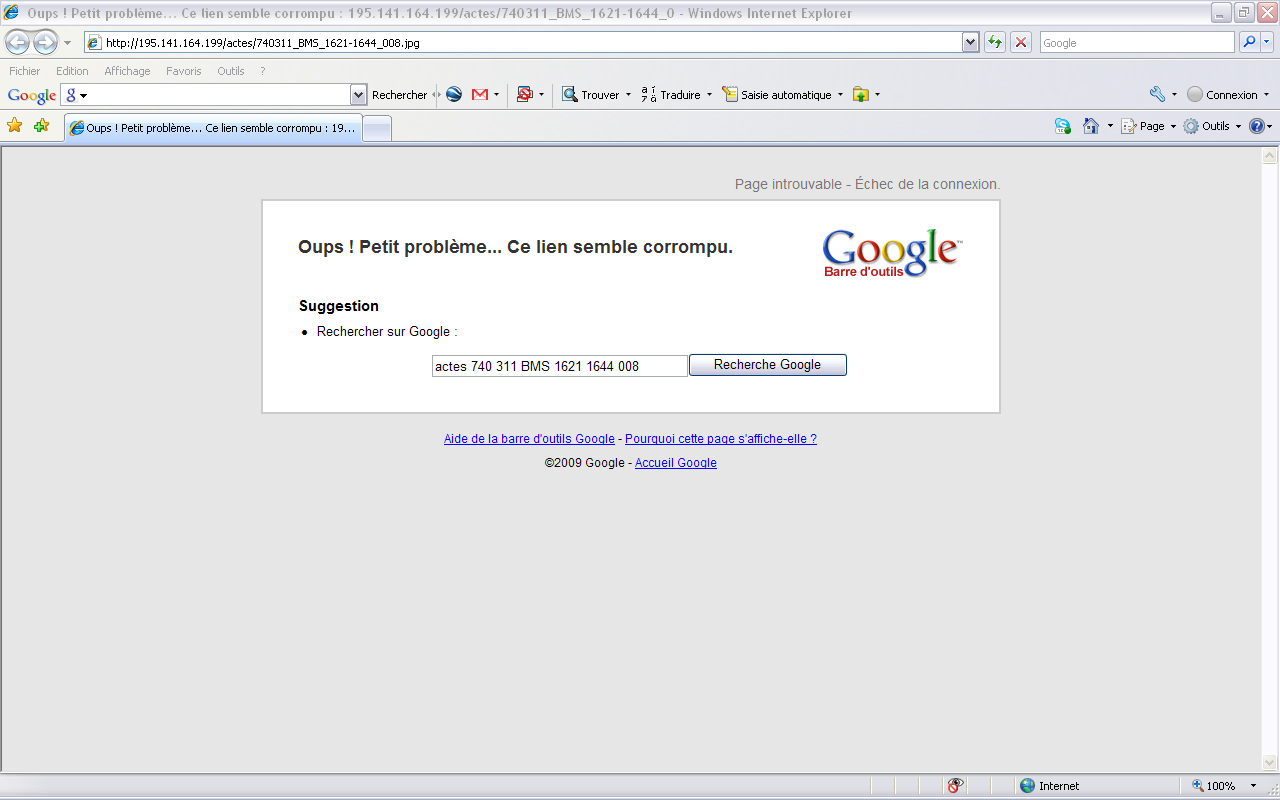The height and width of the screenshot is (800, 1280).
Task: Click scrollbar down arrow
Action: coord(1270,762)
